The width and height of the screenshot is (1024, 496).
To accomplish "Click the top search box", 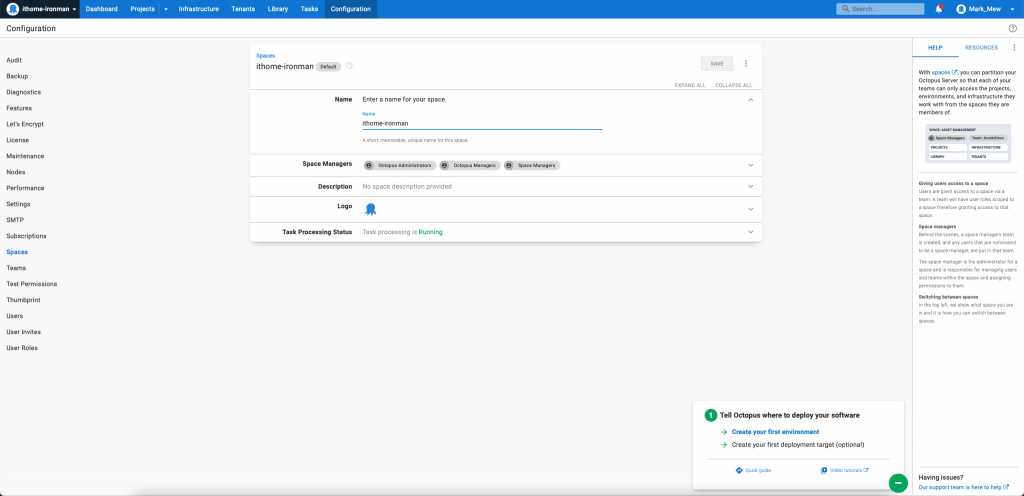I will coord(880,9).
